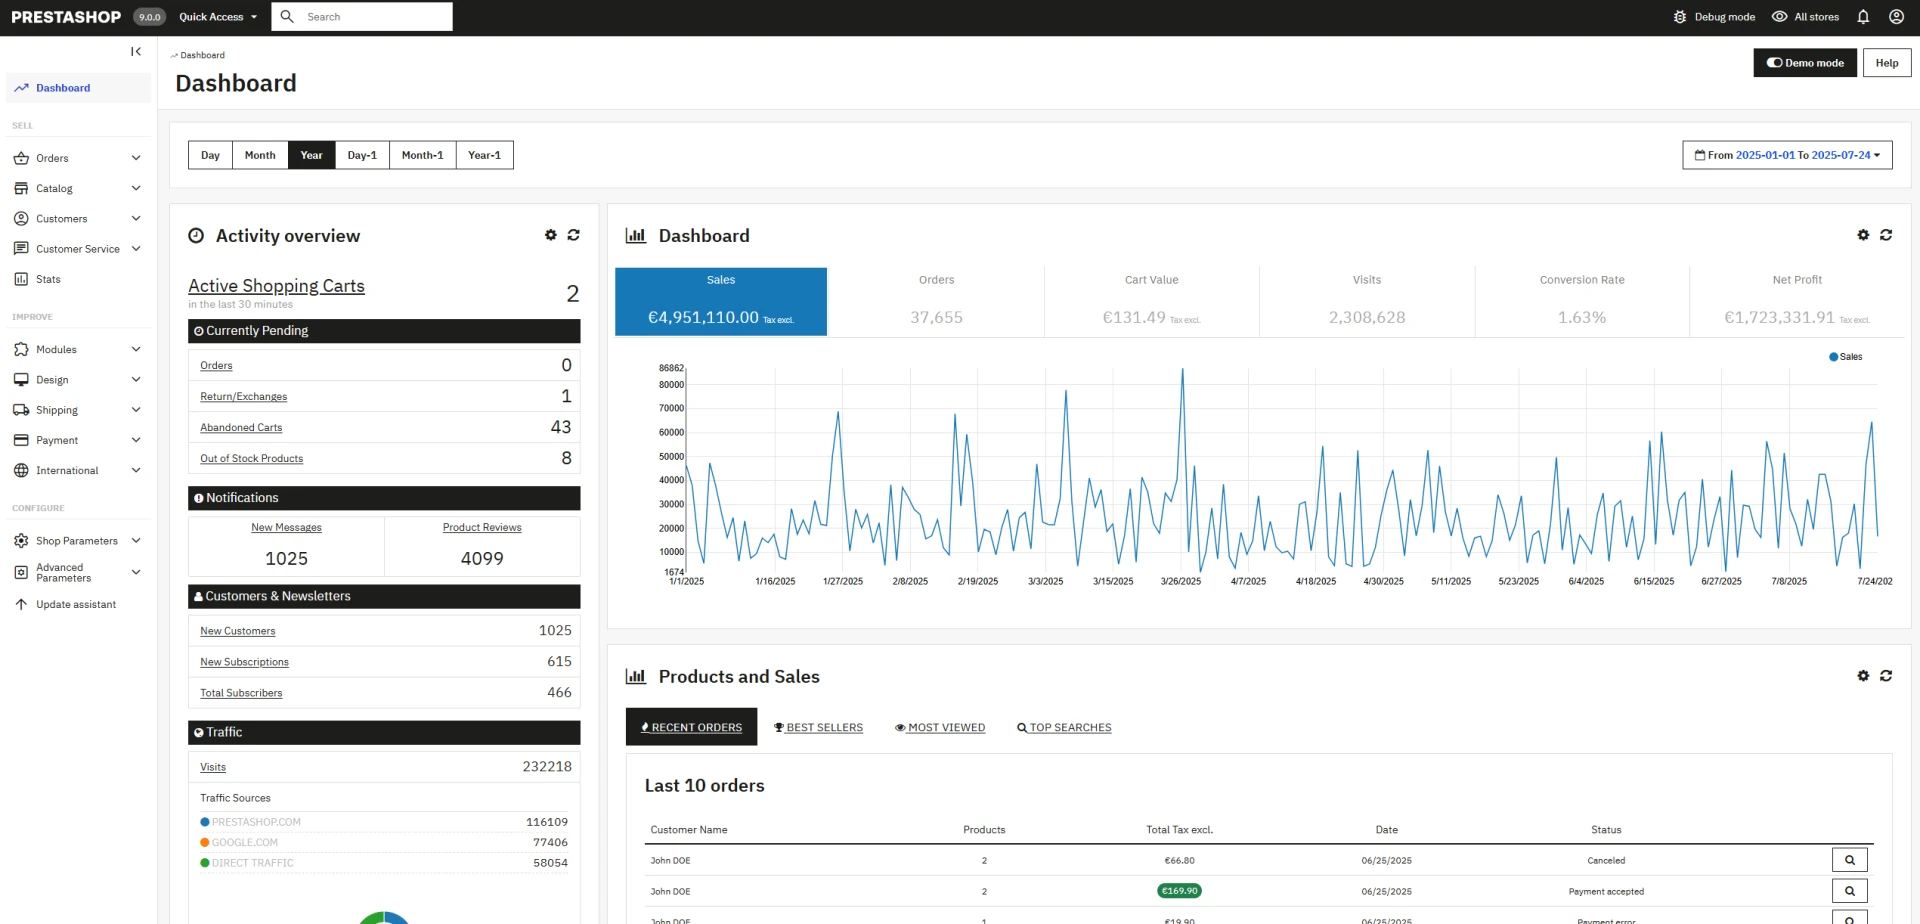Open Activity overview settings gear
The width and height of the screenshot is (1920, 924).
pyautogui.click(x=550, y=235)
